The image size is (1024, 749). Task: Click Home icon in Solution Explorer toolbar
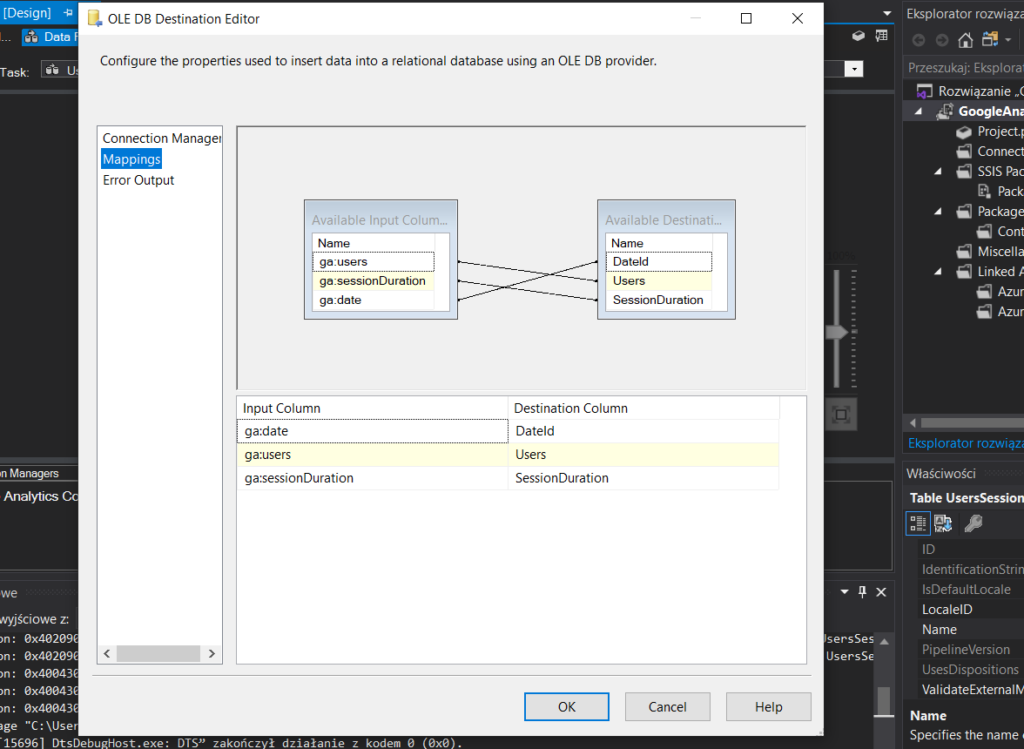click(965, 40)
